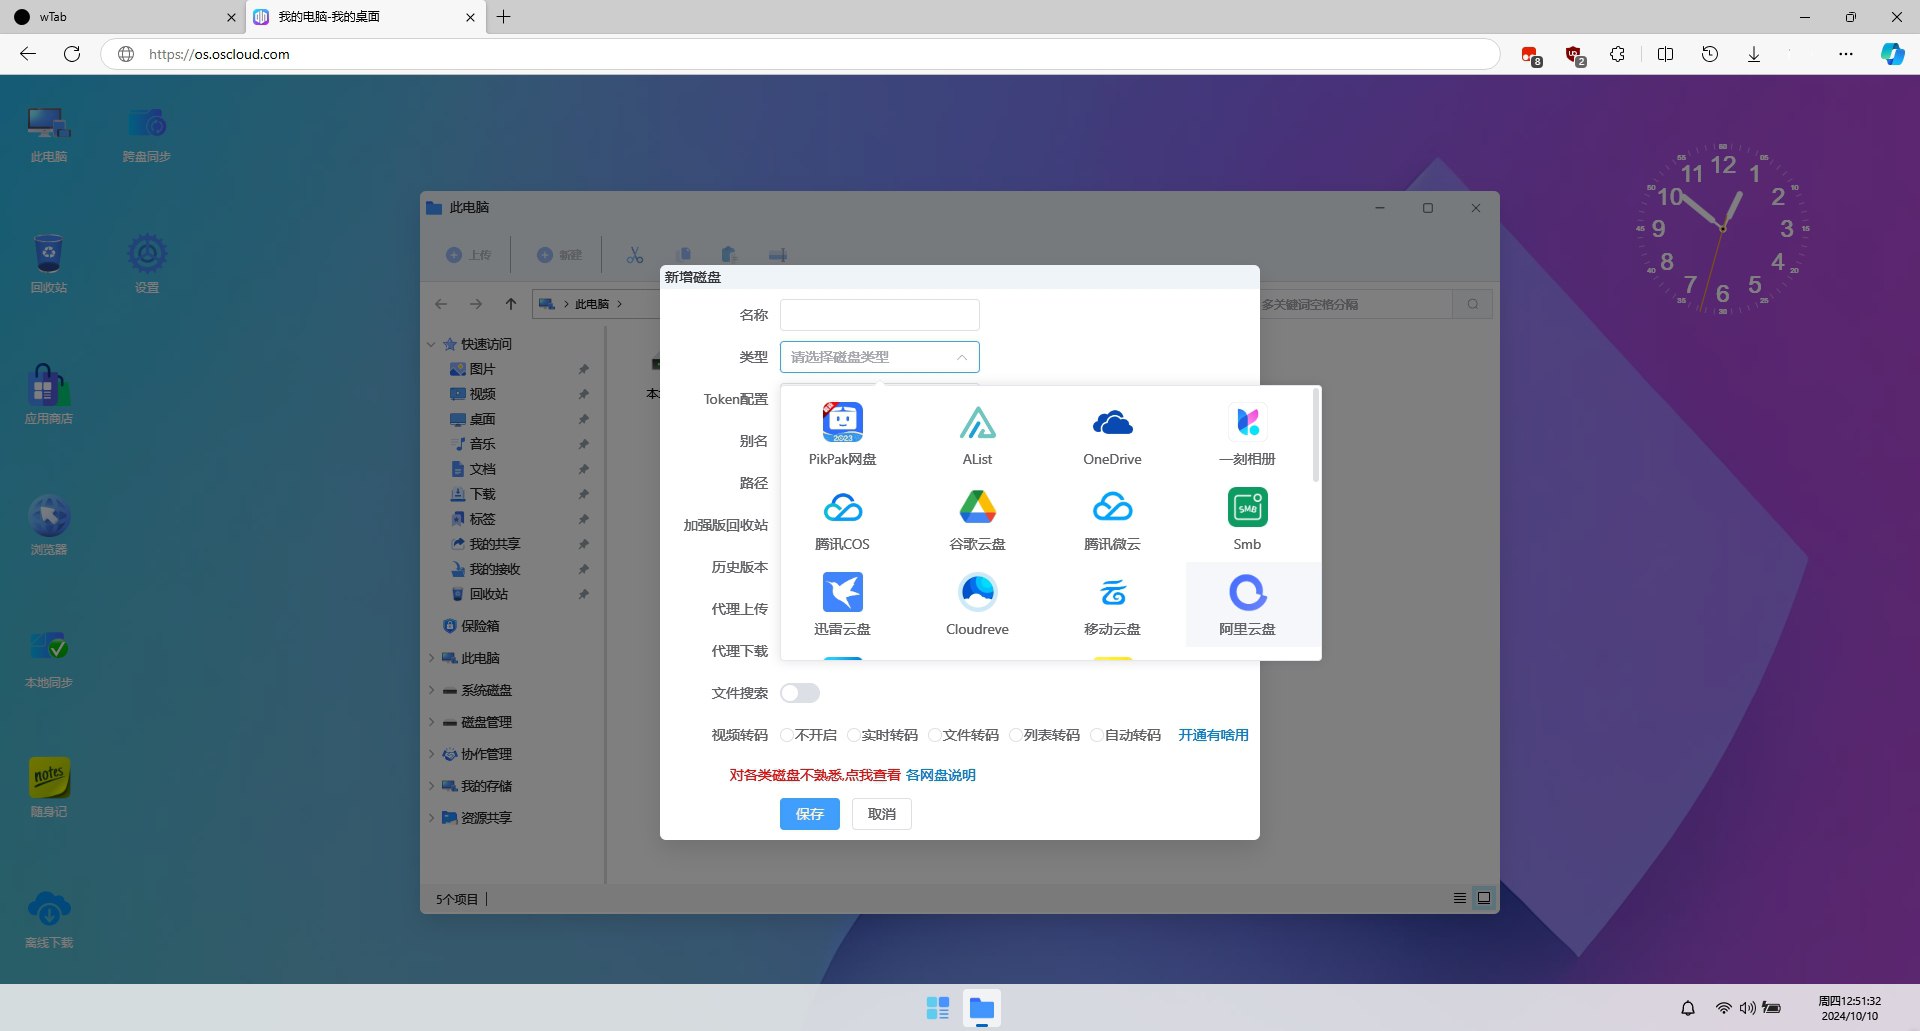Click the file manager search box
Screen dimensions: 1920x1031
coord(1355,304)
